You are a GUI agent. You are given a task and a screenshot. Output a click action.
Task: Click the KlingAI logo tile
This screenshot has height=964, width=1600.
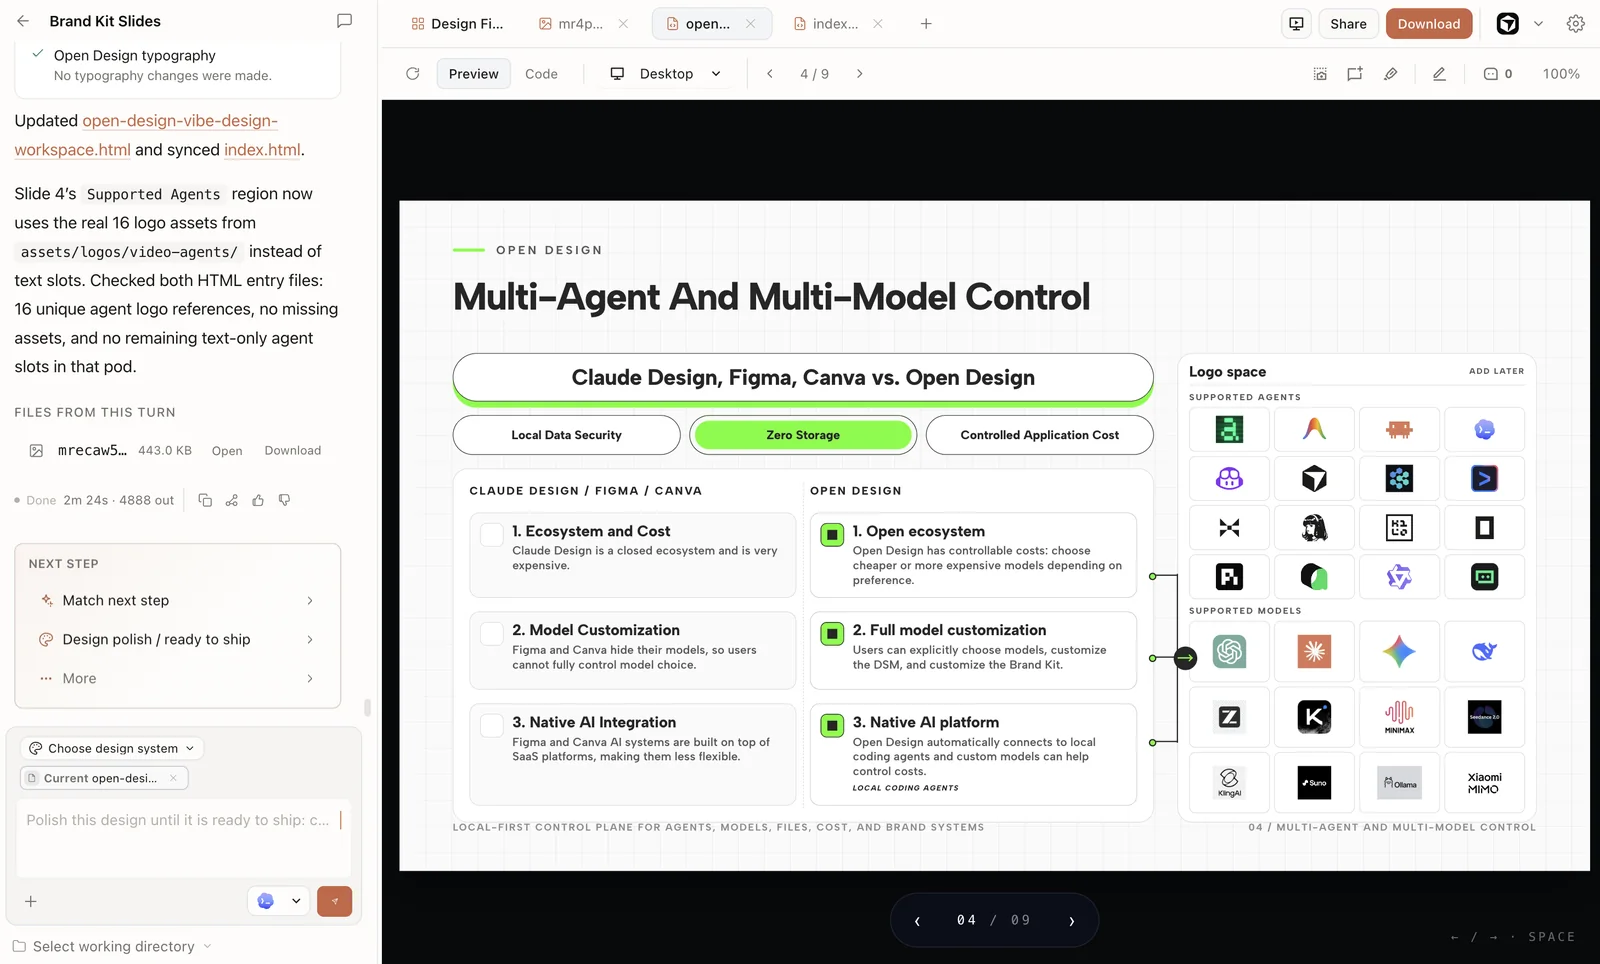pyautogui.click(x=1229, y=782)
